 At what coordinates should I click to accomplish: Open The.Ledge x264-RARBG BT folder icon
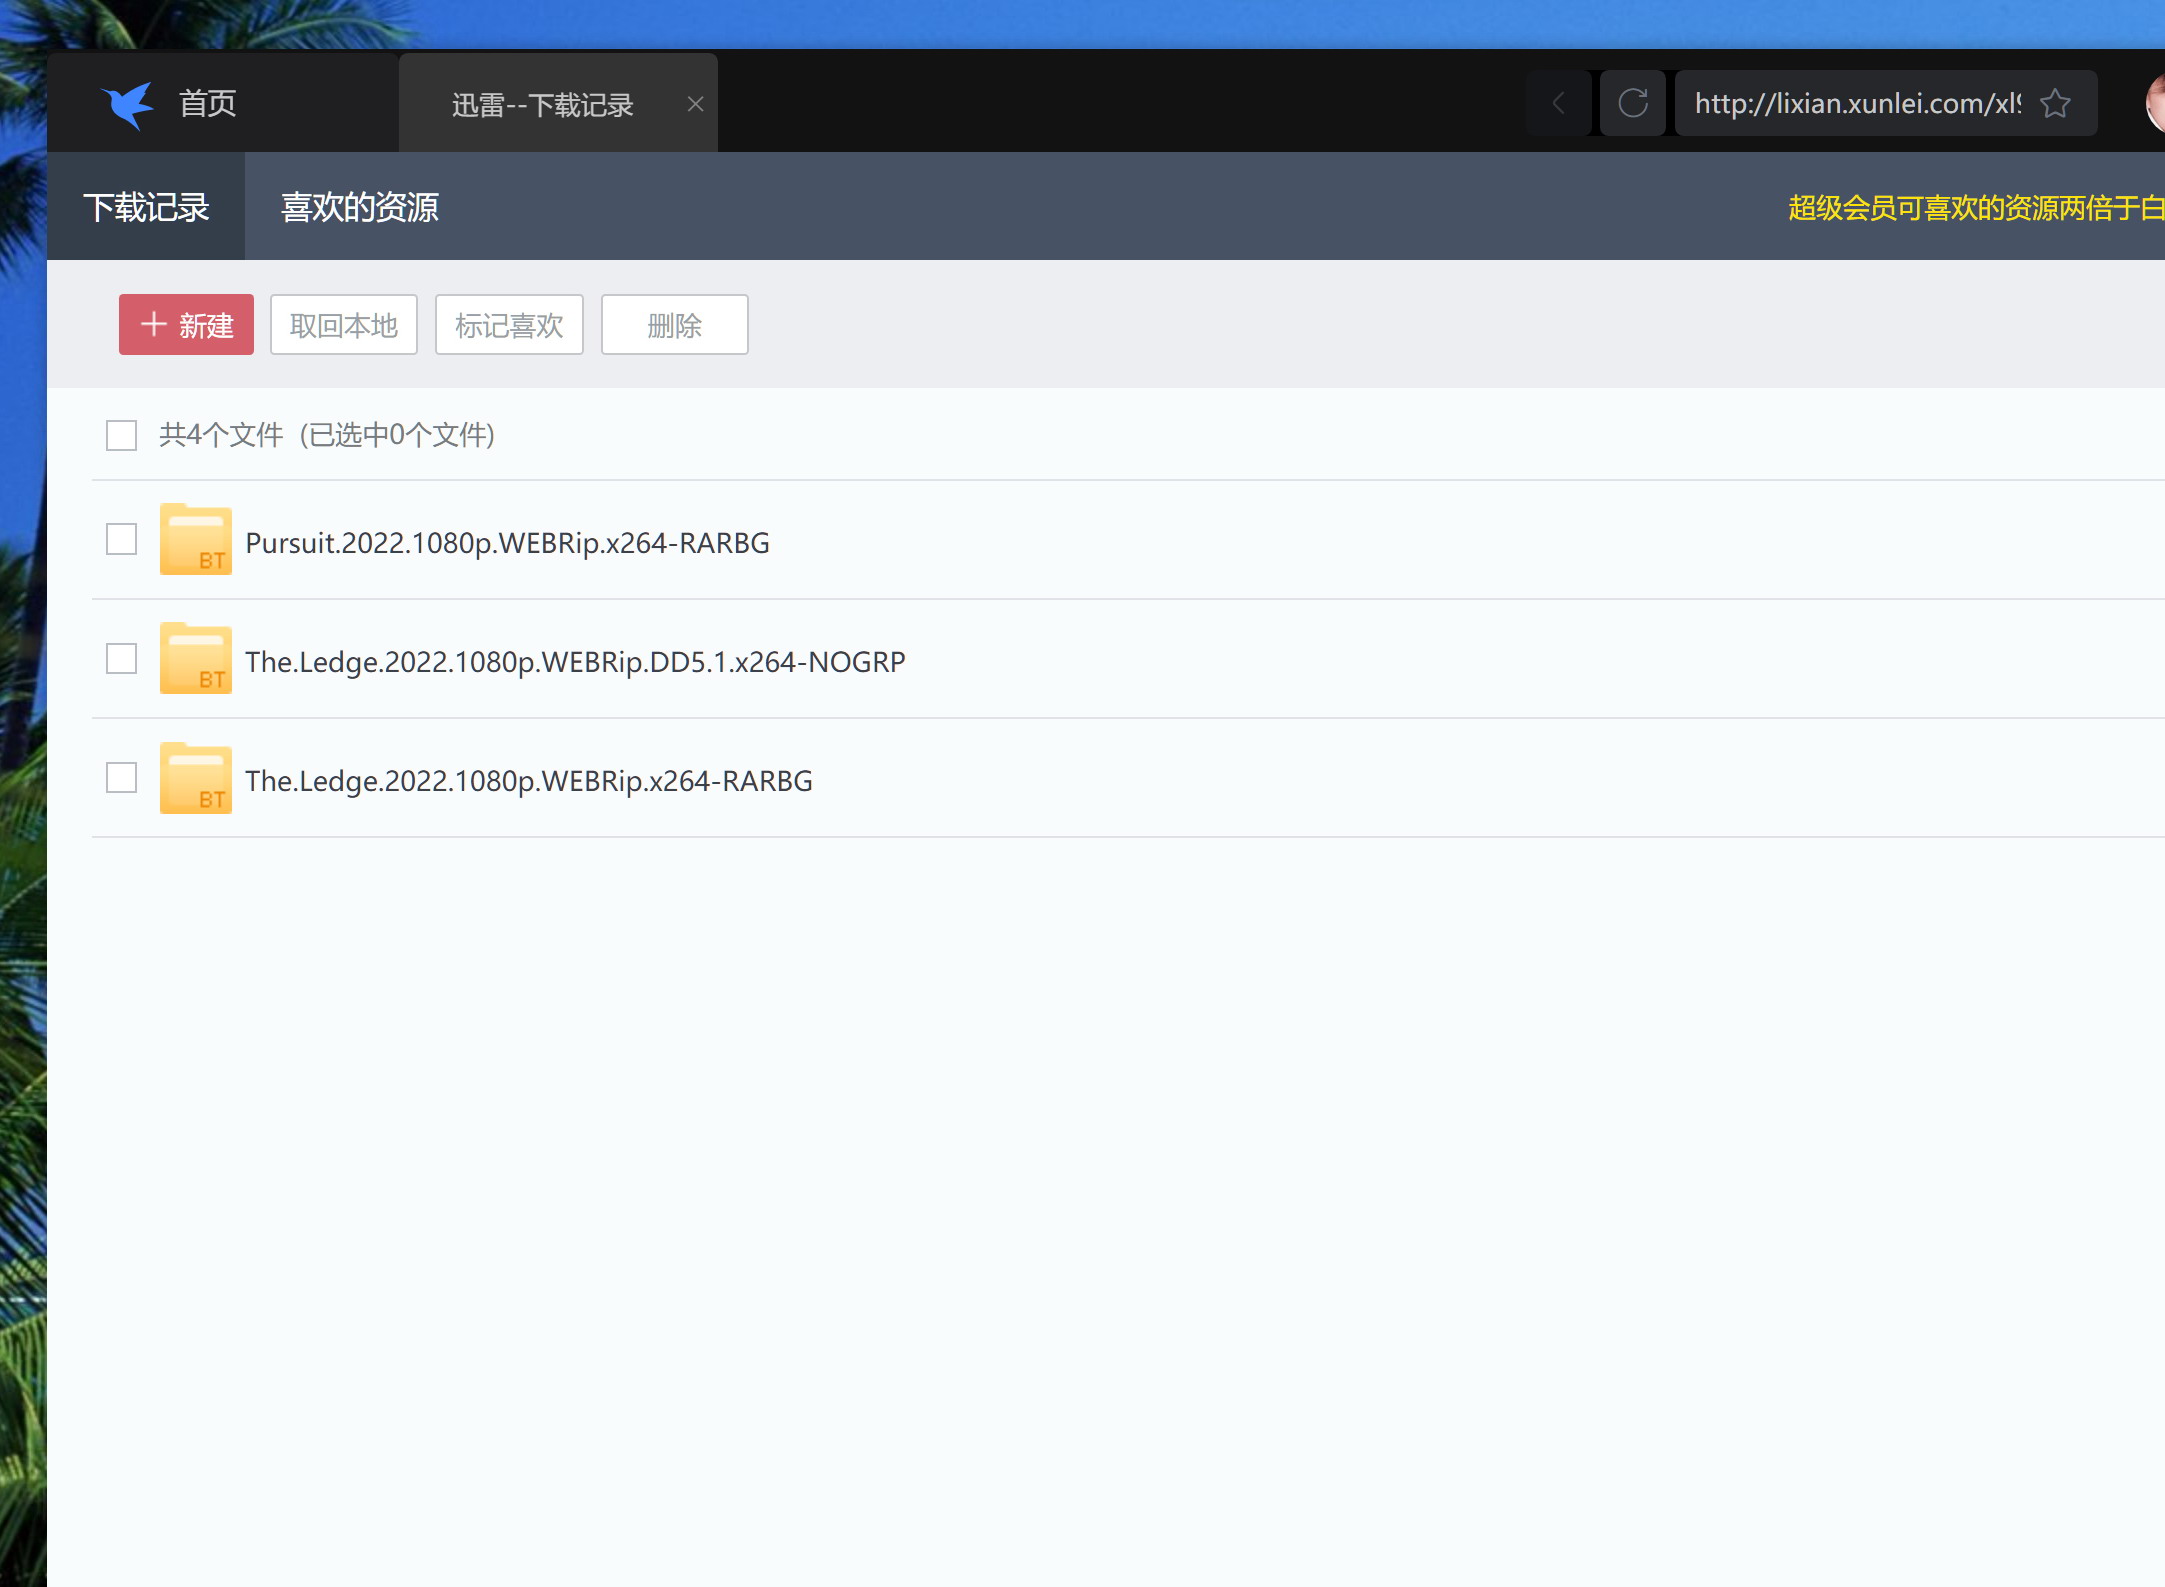point(196,779)
